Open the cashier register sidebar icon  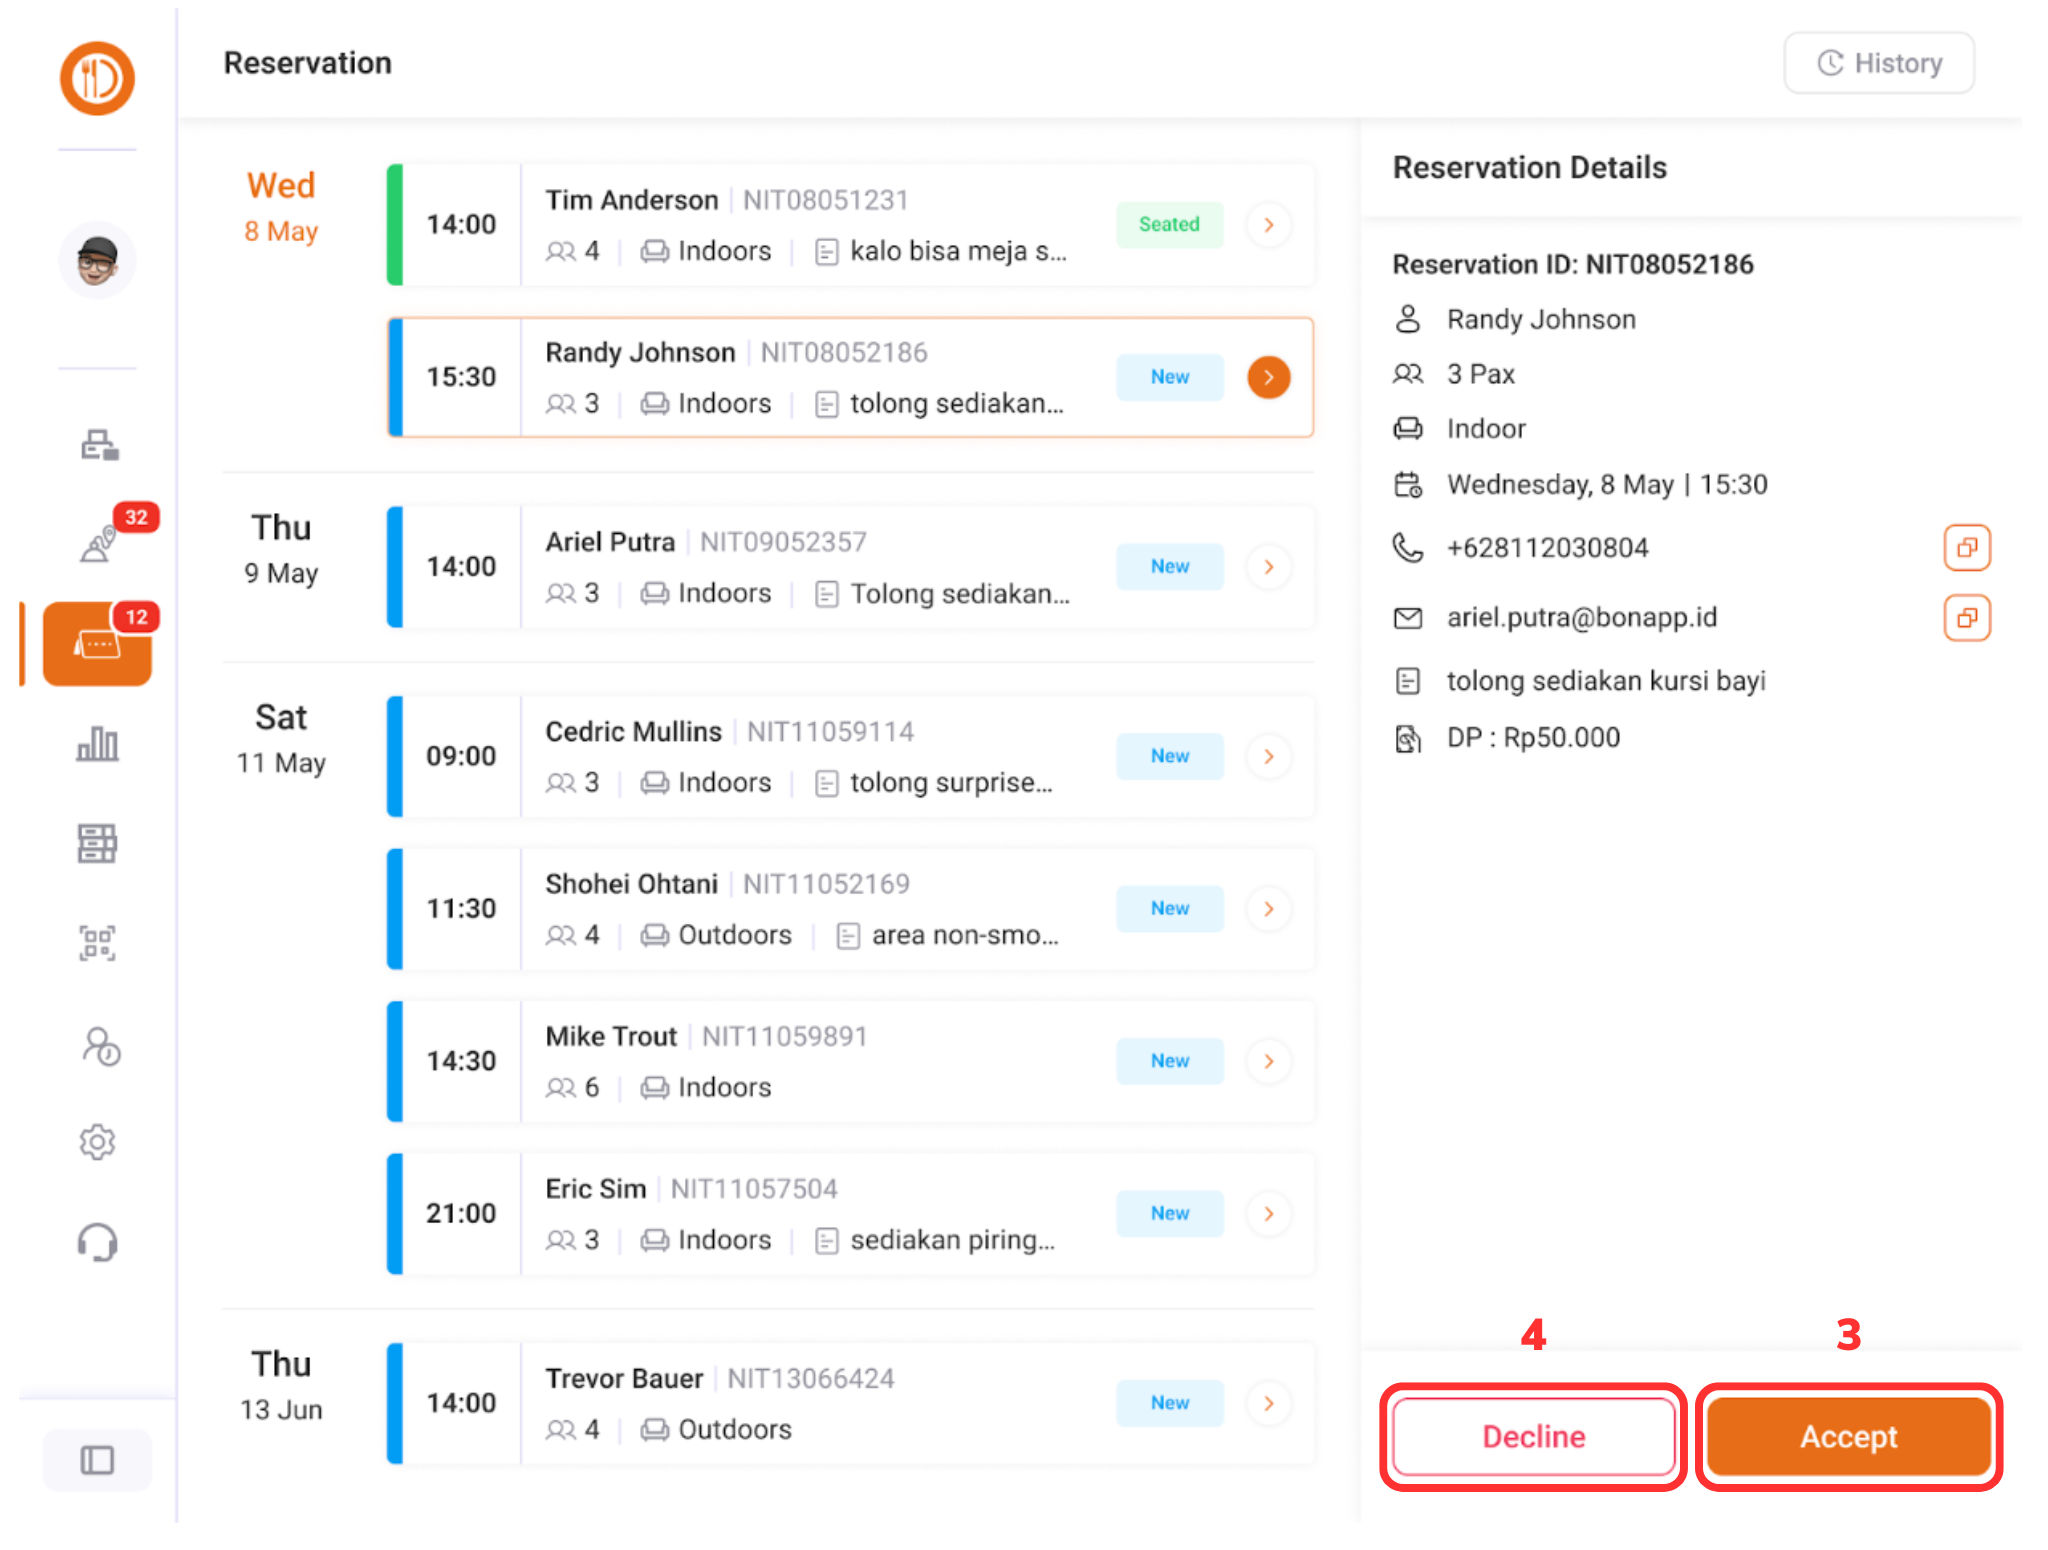(98, 445)
